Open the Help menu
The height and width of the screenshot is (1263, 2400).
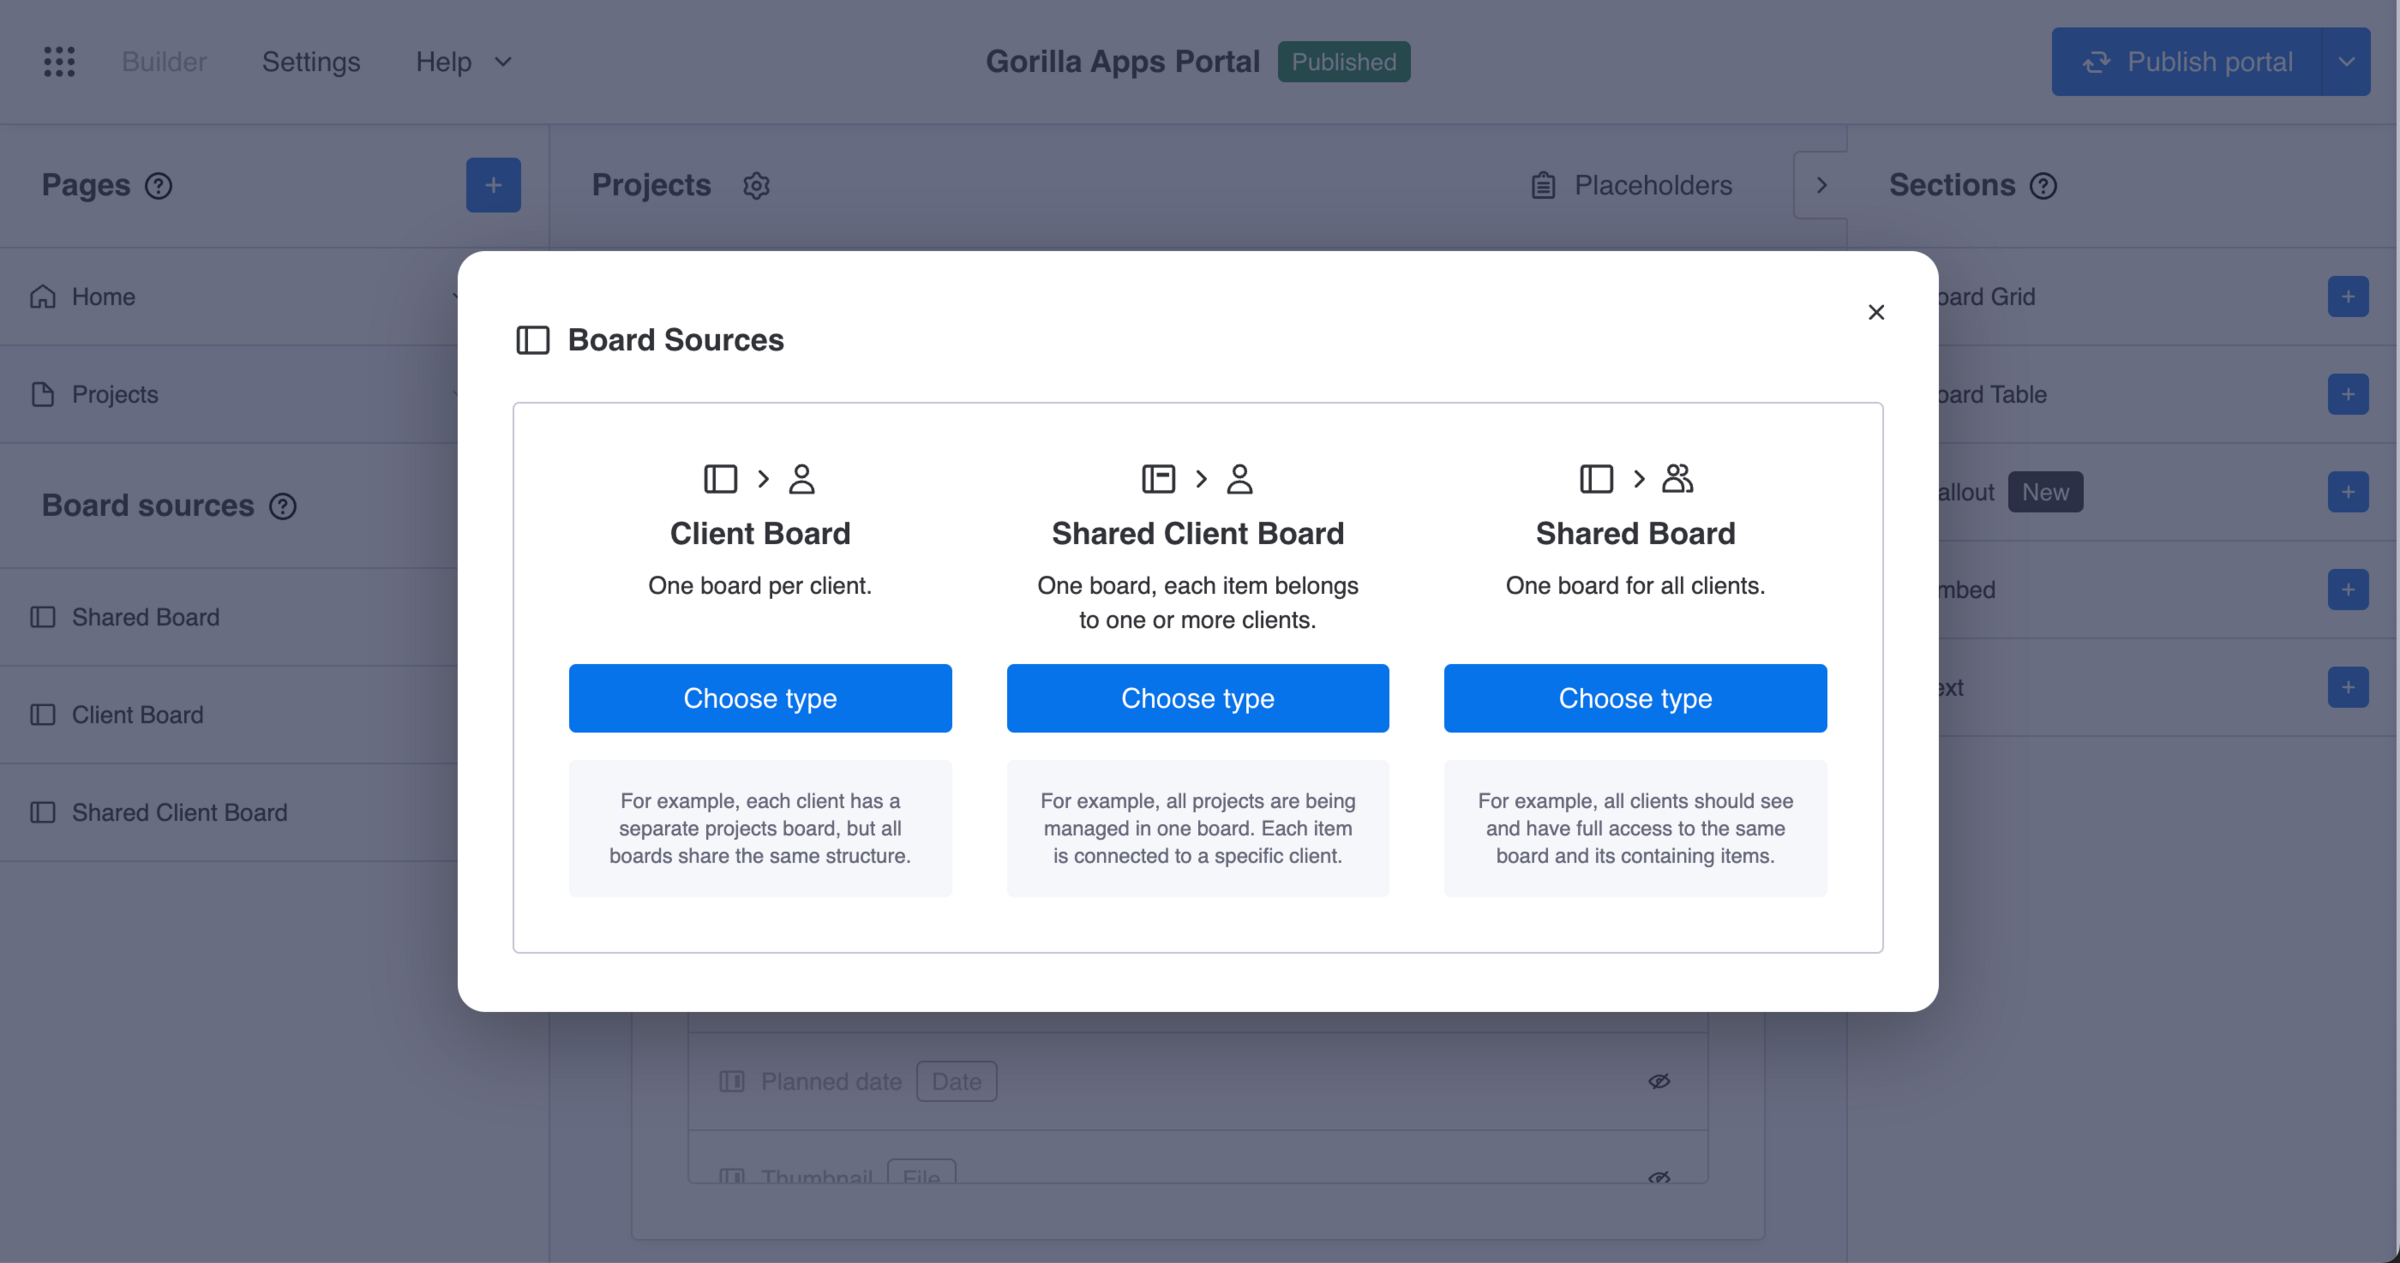464,62
